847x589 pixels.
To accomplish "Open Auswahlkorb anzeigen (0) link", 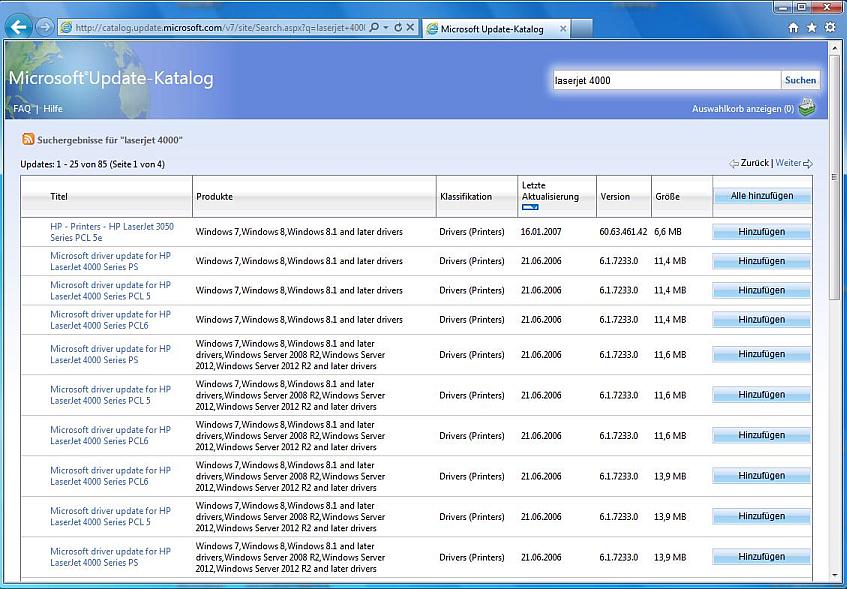I will pos(743,109).
